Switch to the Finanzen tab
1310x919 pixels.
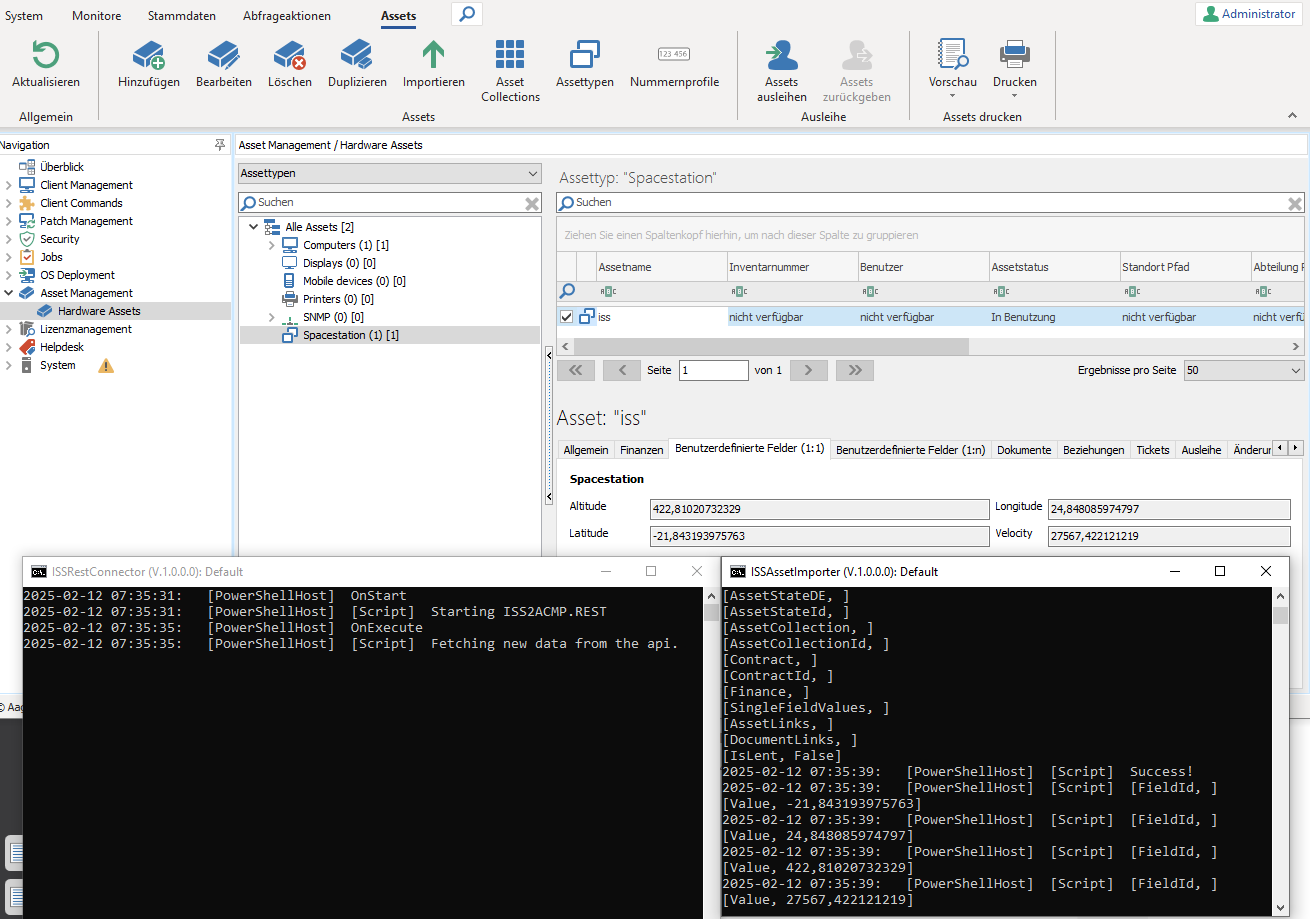(x=641, y=450)
